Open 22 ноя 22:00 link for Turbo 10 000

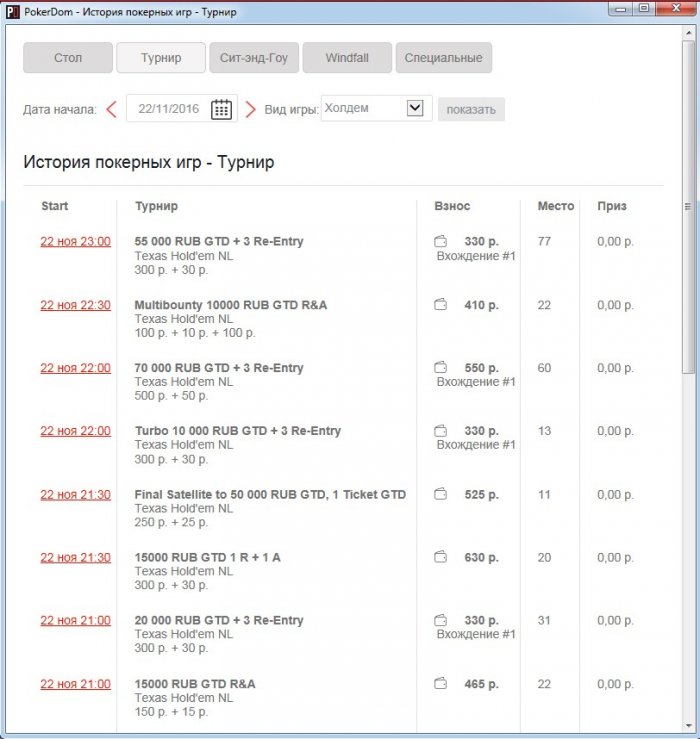coord(75,431)
